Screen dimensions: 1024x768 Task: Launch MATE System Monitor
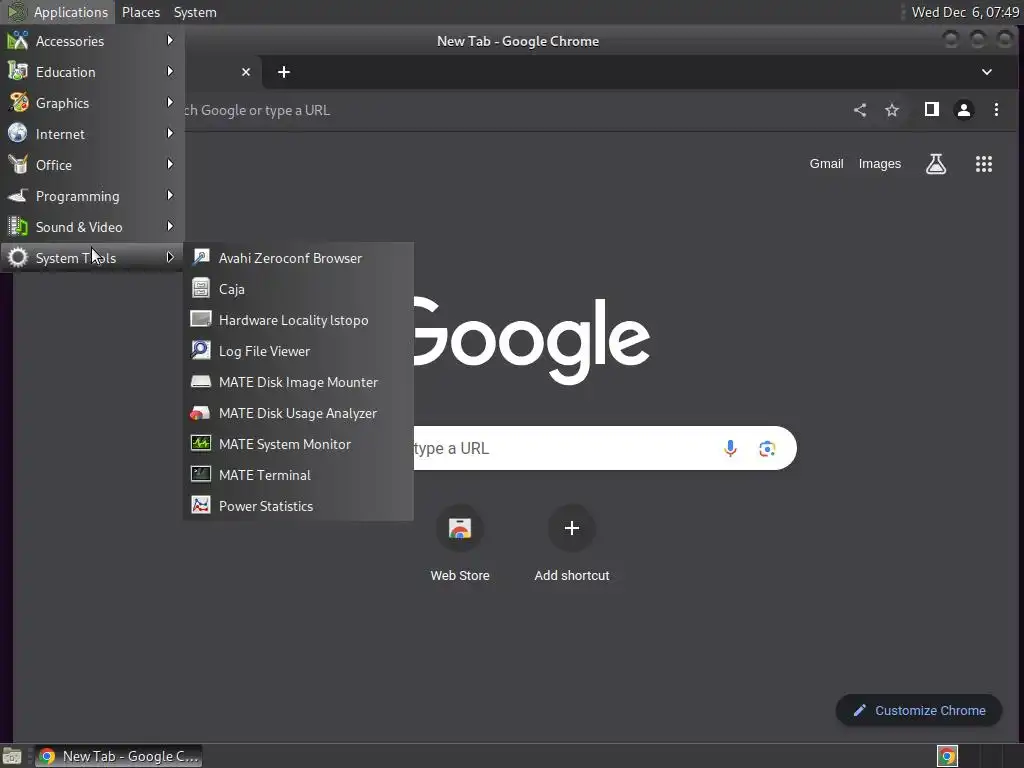(298, 444)
